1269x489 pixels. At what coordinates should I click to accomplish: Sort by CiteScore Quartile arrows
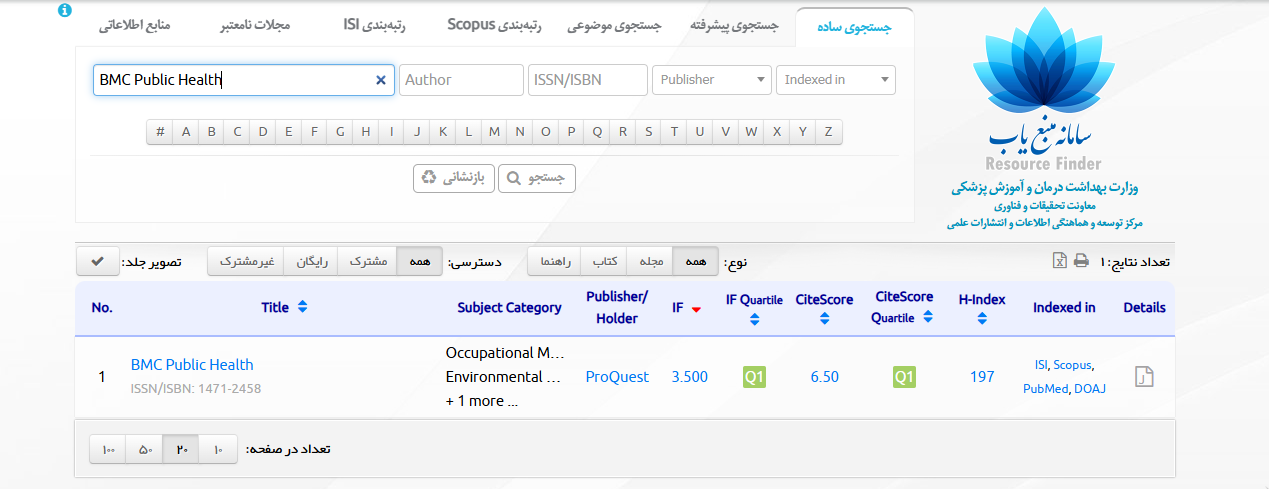coord(928,317)
